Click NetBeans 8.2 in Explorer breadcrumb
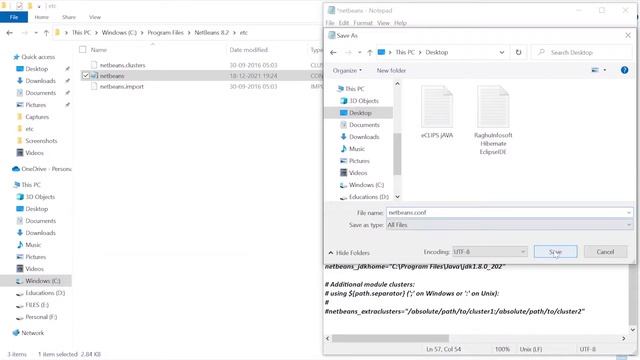The height and width of the screenshot is (360, 640). [211, 33]
